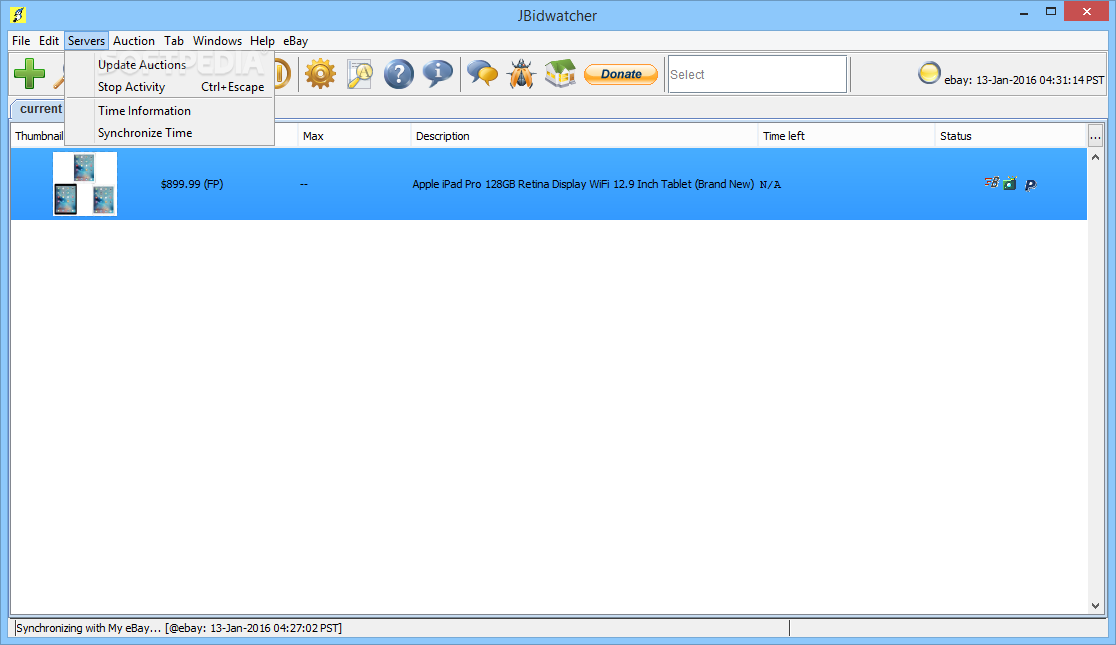Viewport: 1116px width, 645px height.
Task: Open the column chooser ellipsis button
Action: click(x=1095, y=135)
